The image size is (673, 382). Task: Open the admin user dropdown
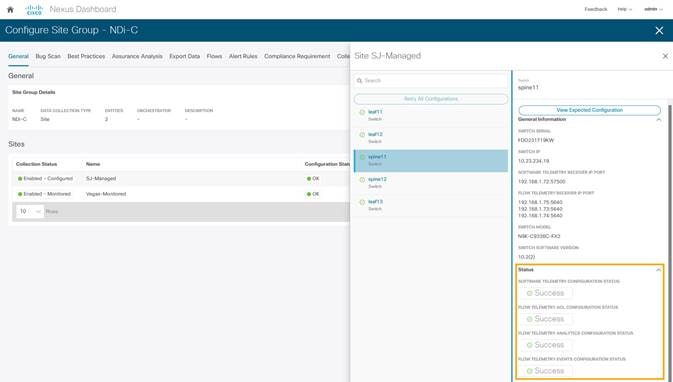coord(653,9)
